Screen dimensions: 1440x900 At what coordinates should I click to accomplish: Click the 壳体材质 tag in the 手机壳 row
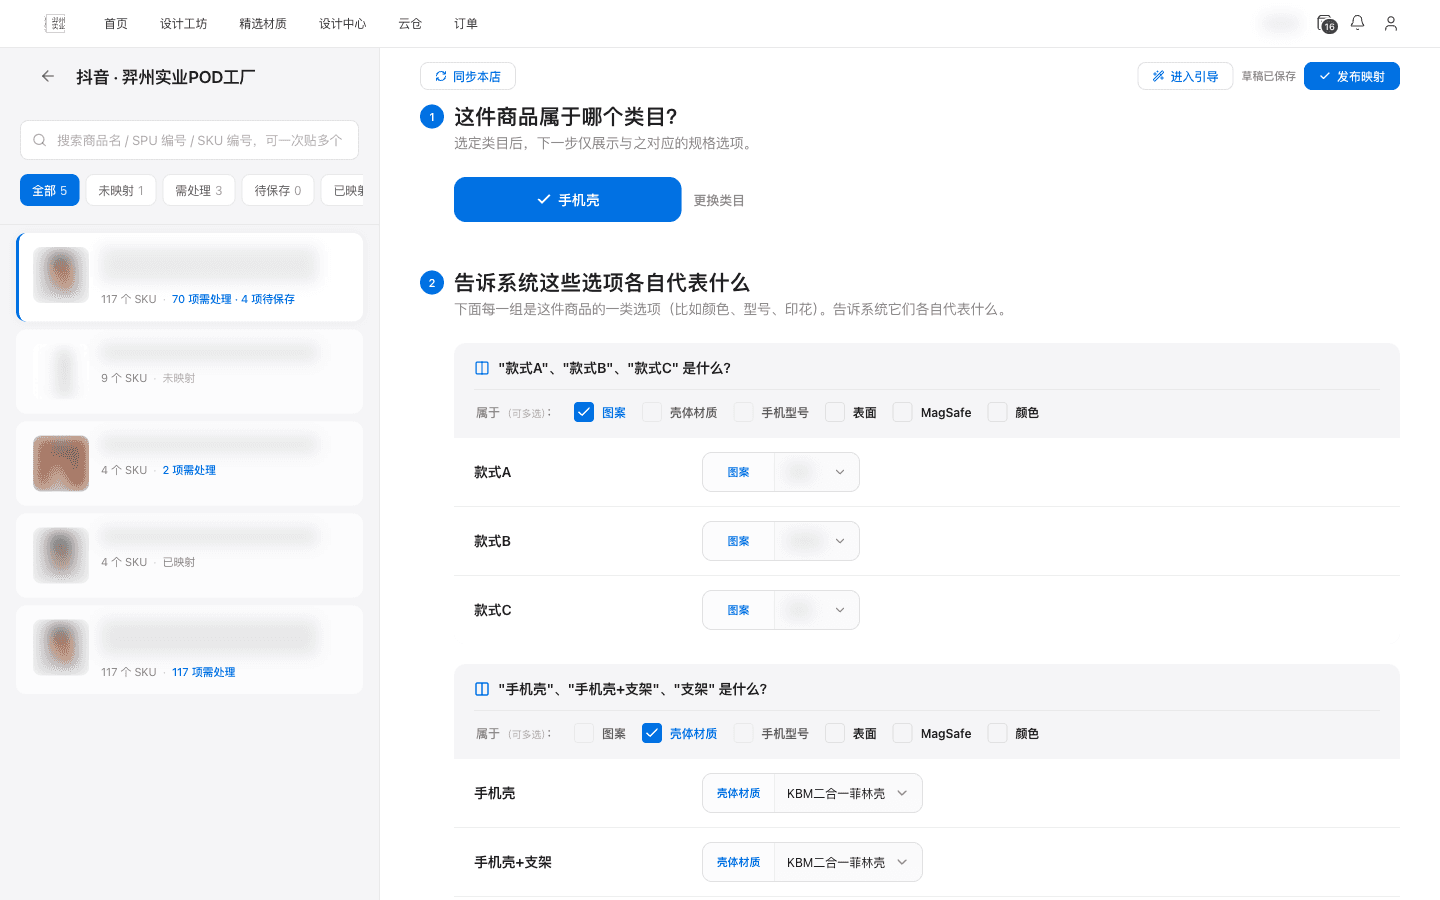[x=738, y=793]
